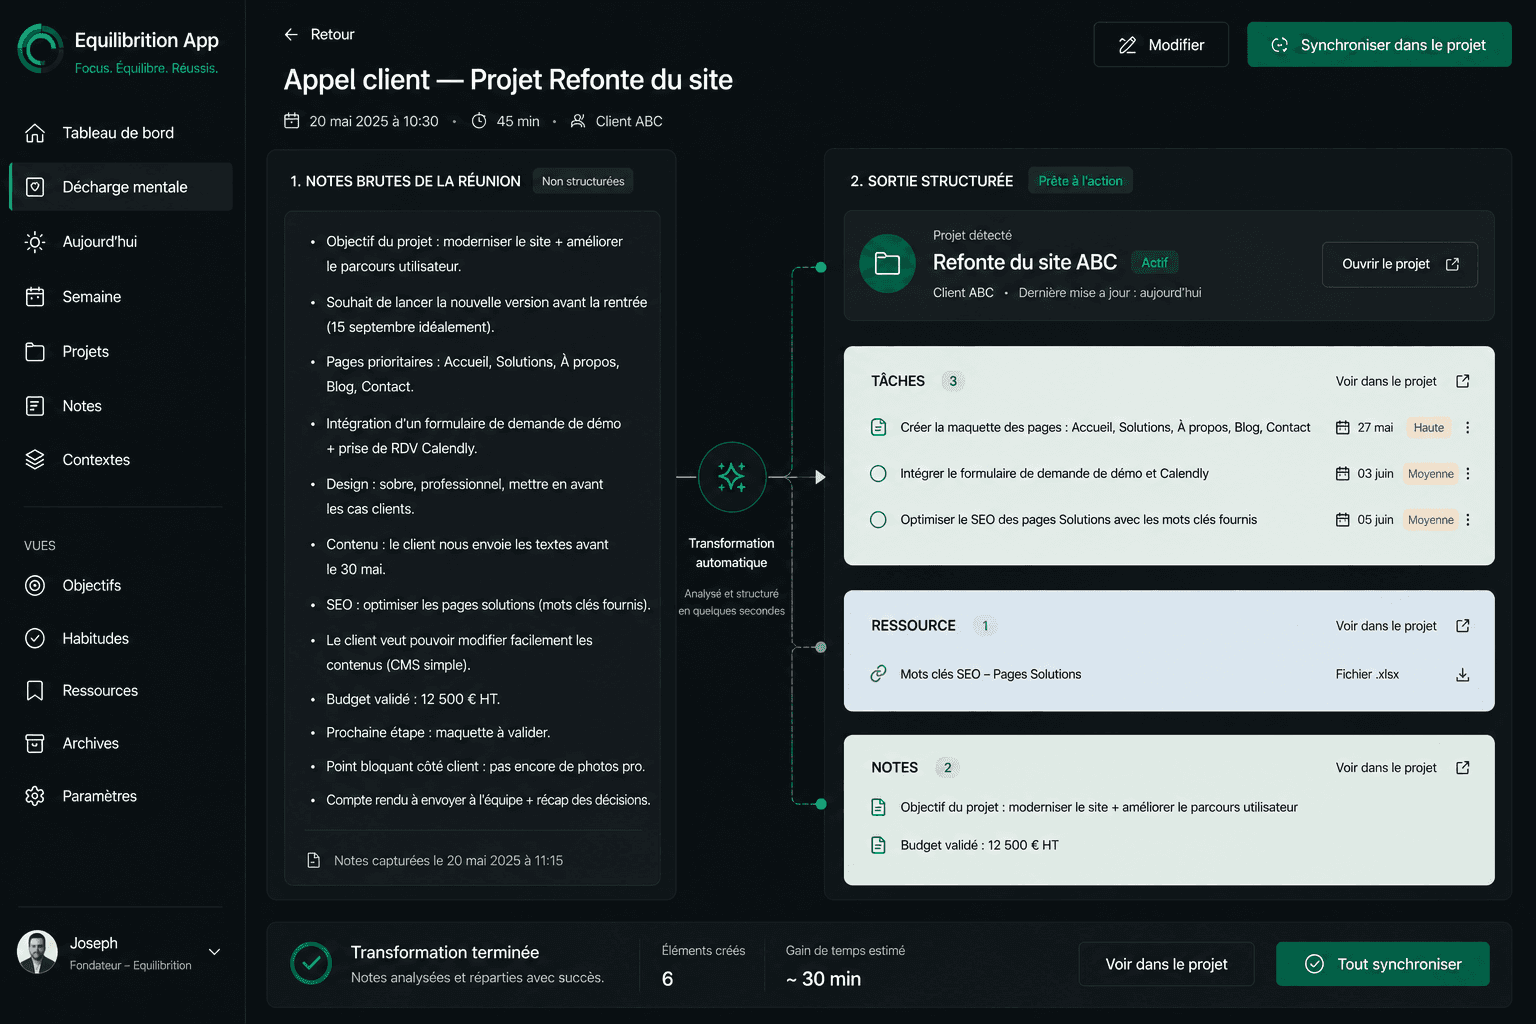Click the Transformation terminée check icon
This screenshot has width=1536, height=1024.
311,964
